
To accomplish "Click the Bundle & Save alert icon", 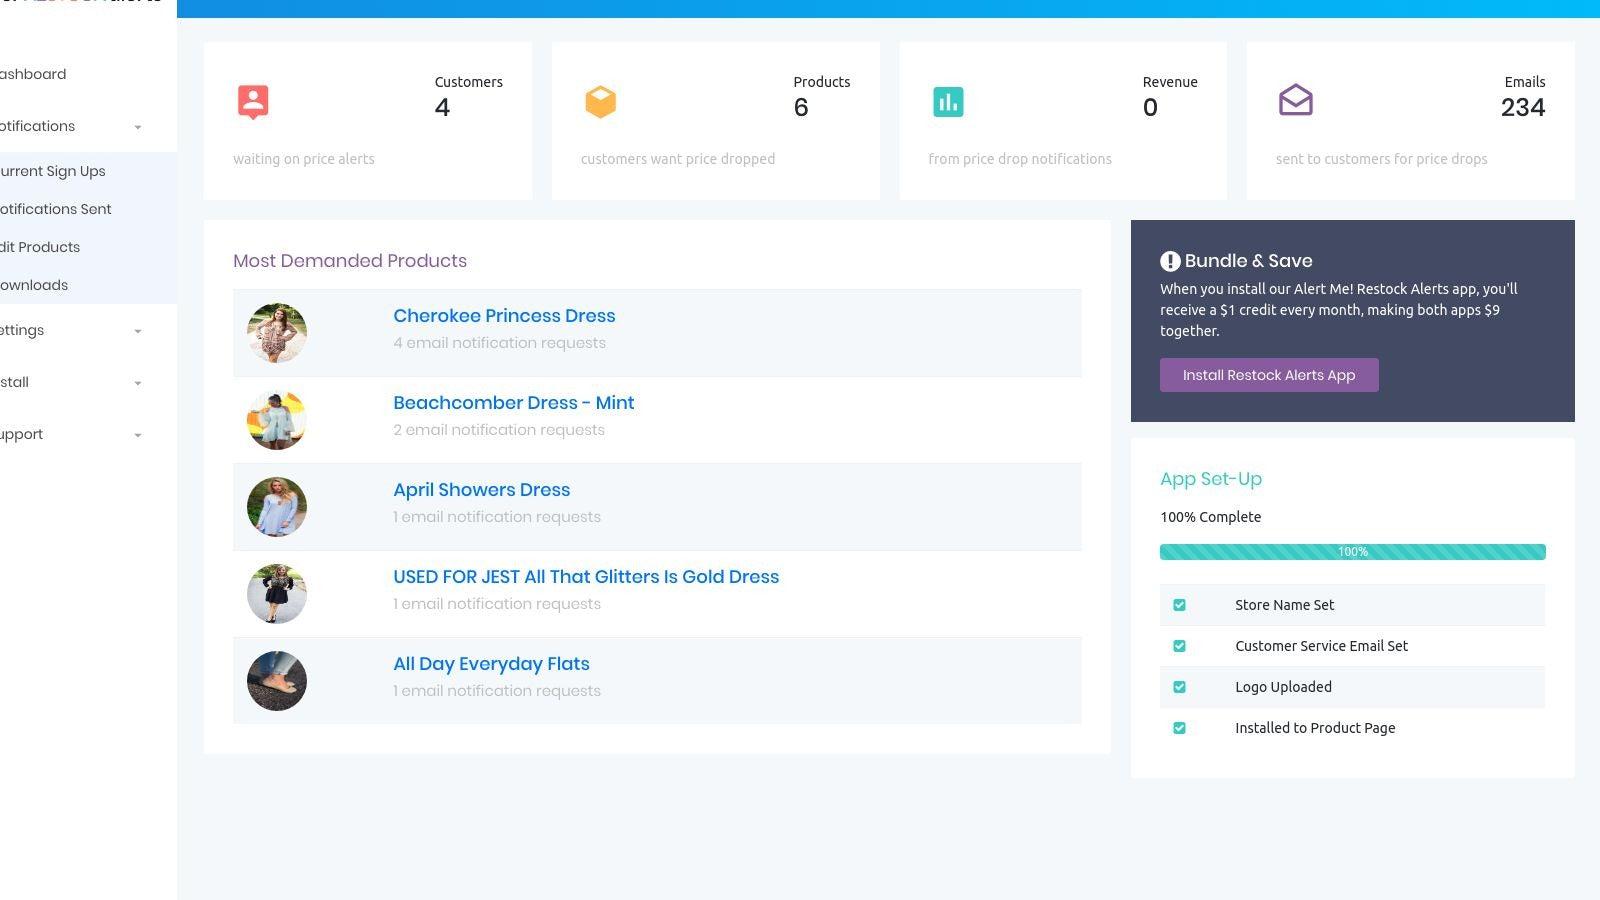I will click(1169, 260).
